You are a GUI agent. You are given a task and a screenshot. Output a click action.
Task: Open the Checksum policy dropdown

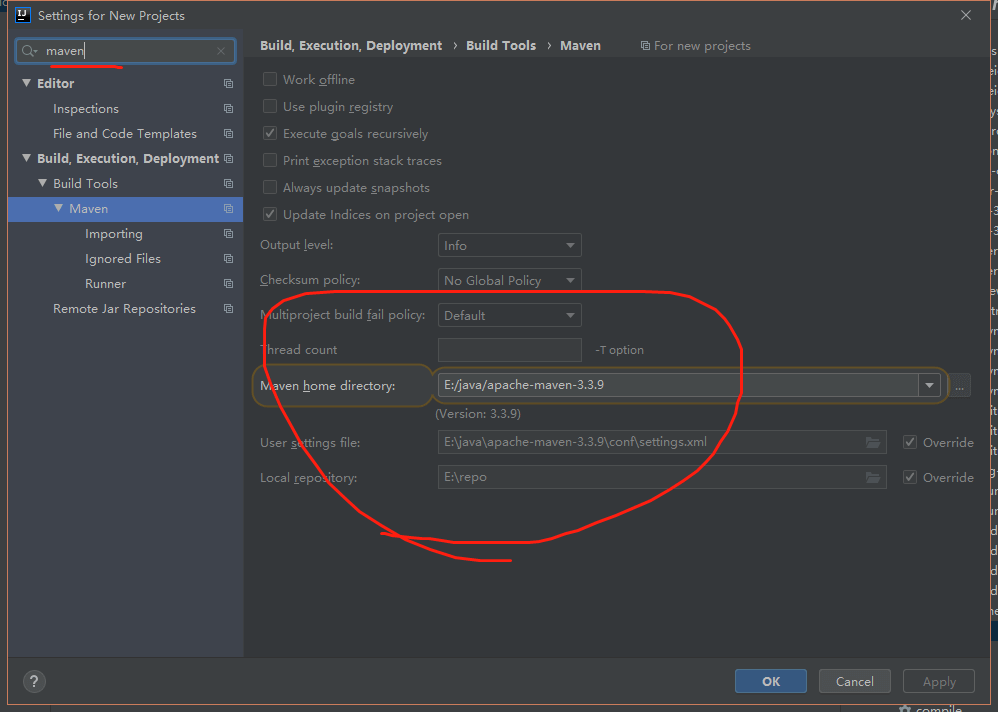coord(509,281)
